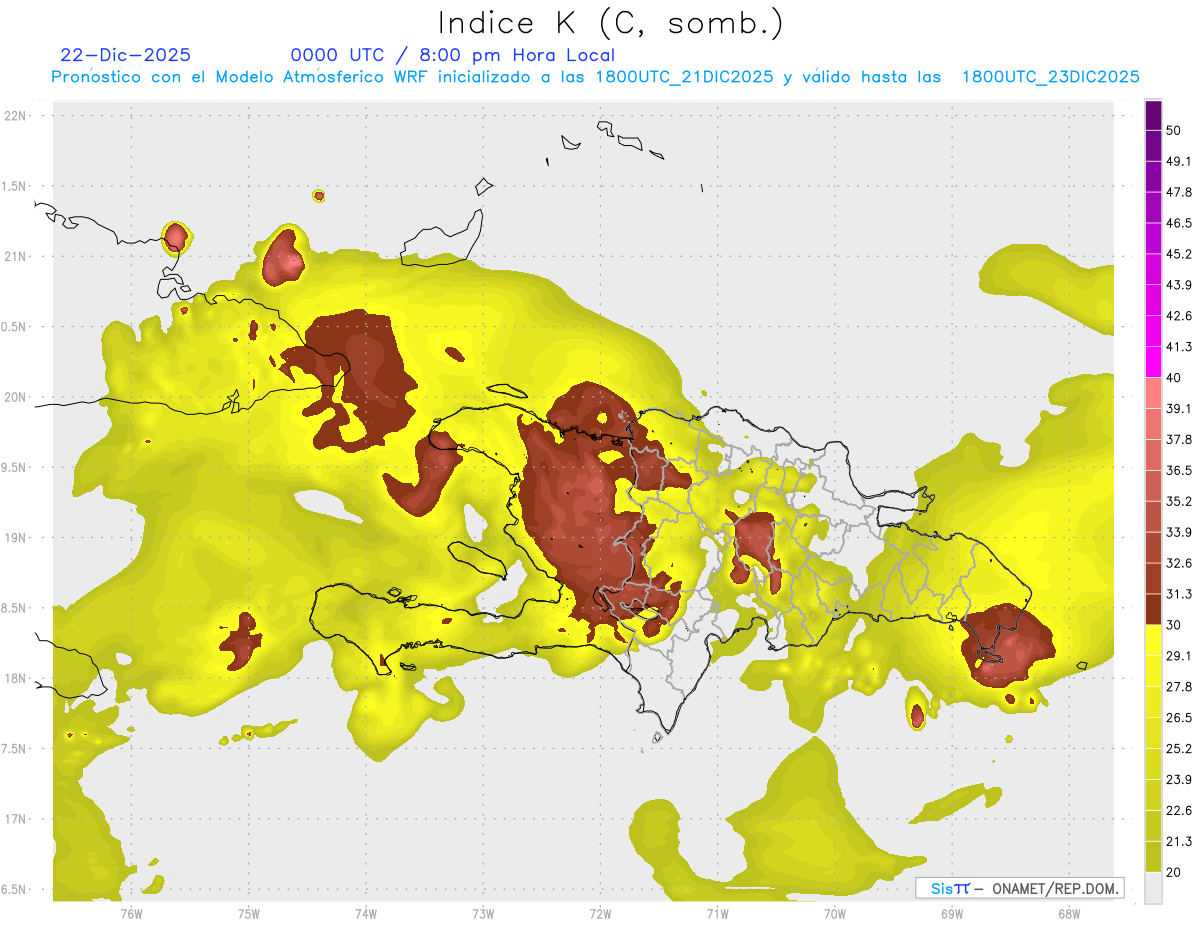Click the legend value "43.9"
The width and height of the screenshot is (1200, 927).
click(x=1179, y=285)
